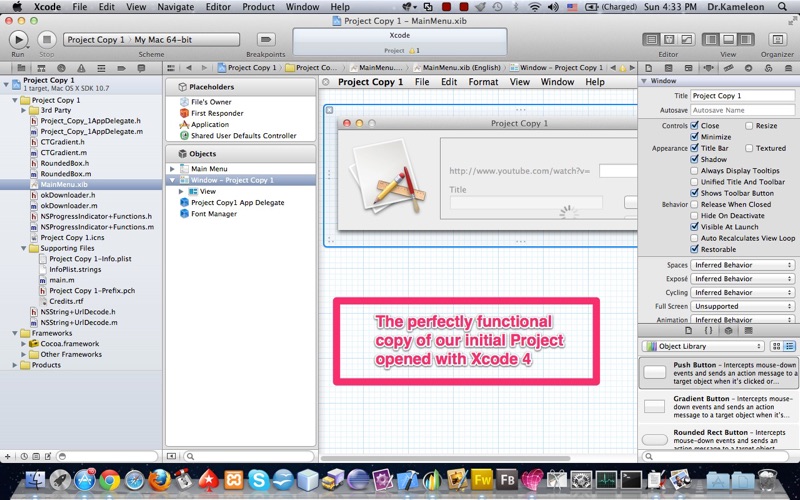Click the Autosave Name input field
The width and height of the screenshot is (800, 500).
pyautogui.click(x=742, y=110)
